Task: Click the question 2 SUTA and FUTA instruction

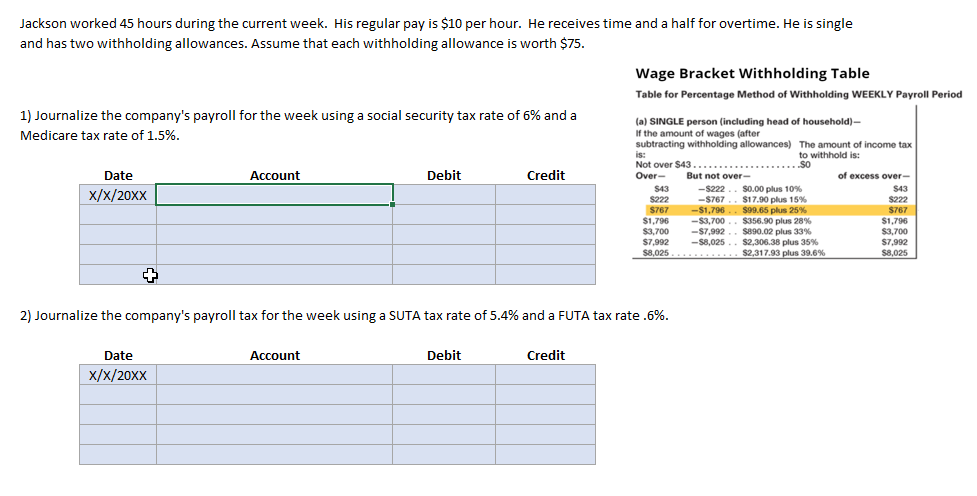Action: pyautogui.click(x=344, y=315)
